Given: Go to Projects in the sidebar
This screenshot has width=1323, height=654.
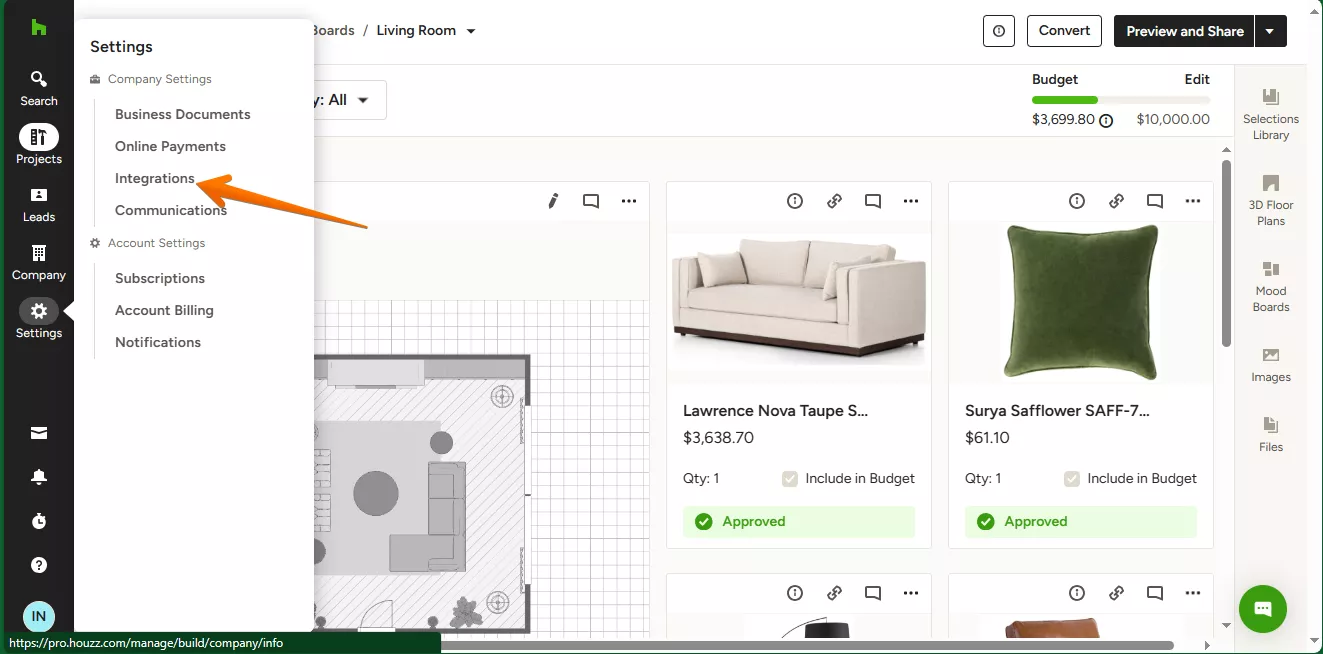Looking at the screenshot, I should [39, 146].
